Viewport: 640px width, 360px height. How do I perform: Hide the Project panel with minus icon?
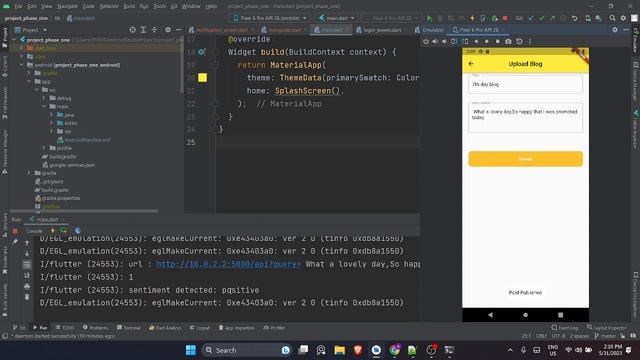point(178,30)
